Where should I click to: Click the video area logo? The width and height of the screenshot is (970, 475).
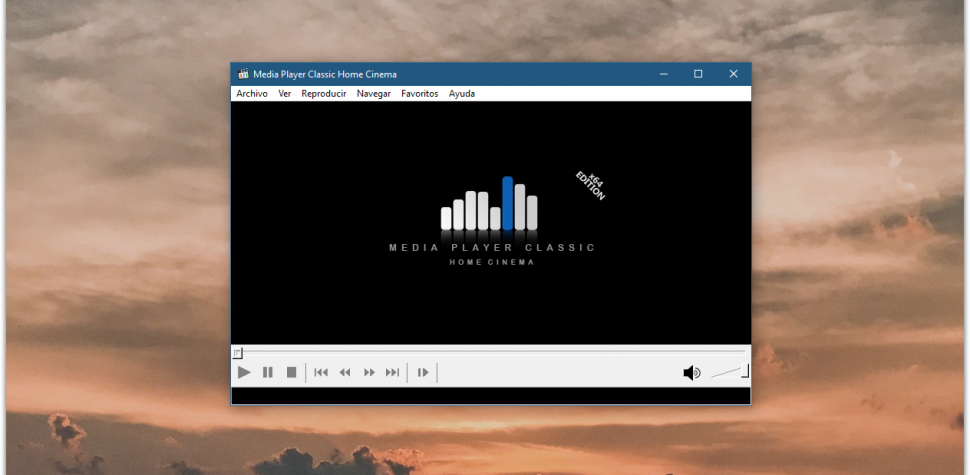coord(492,221)
